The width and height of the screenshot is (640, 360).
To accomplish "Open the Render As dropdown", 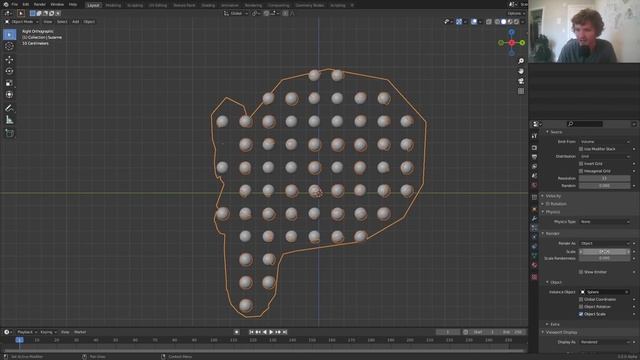I will [604, 243].
